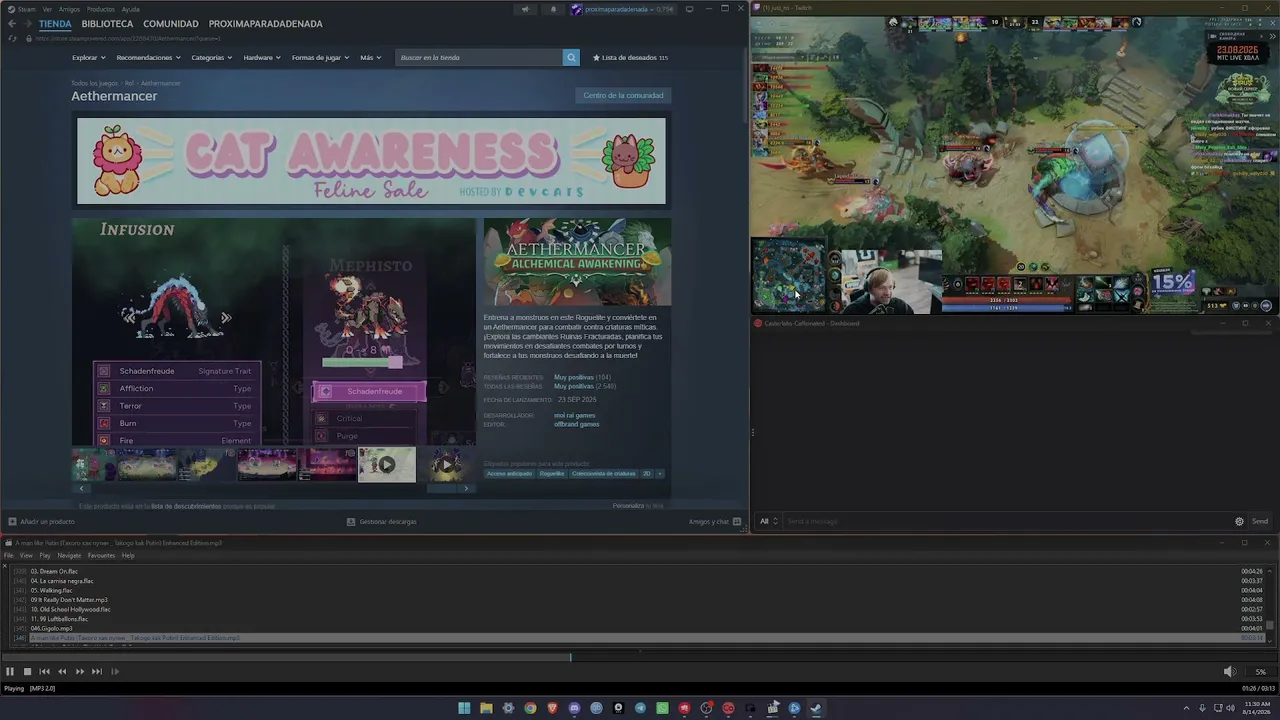1280x720 pixels.
Task: Click the Gestionar descargas icon
Action: pyautogui.click(x=351, y=521)
